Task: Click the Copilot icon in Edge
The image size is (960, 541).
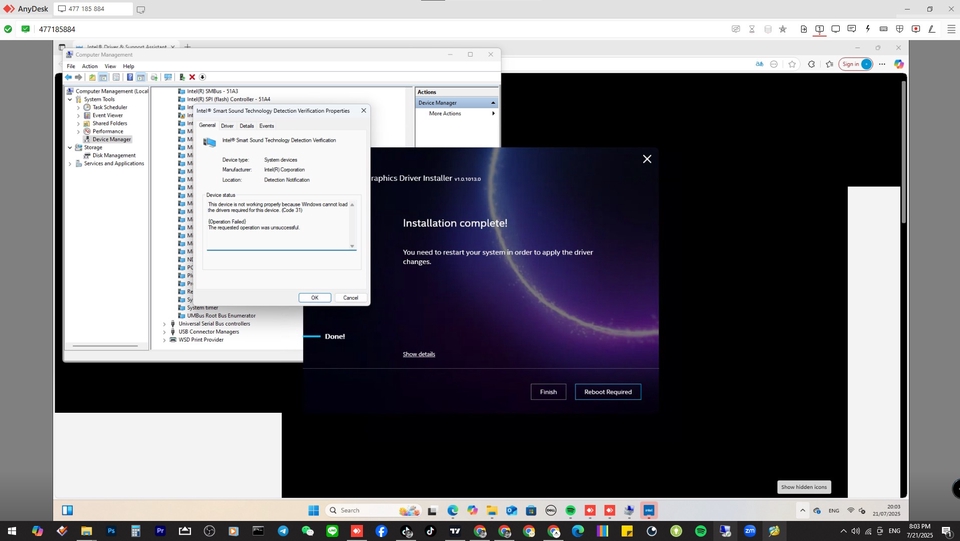Action: click(x=899, y=64)
